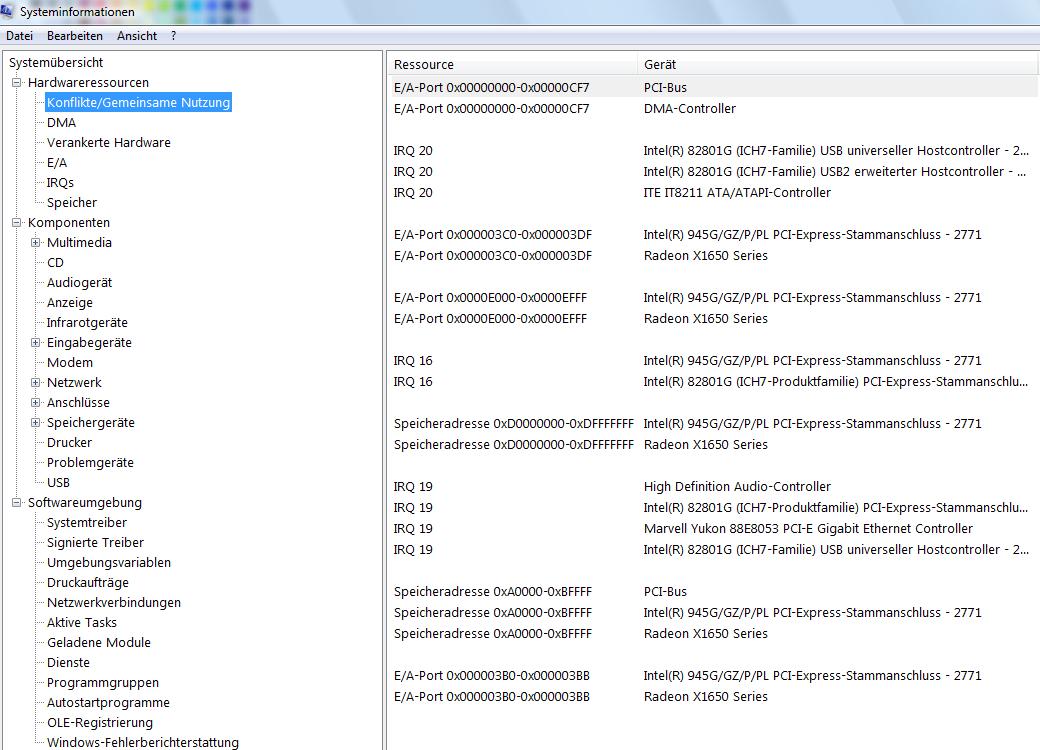Select Geladene Module in the tree

[x=98, y=642]
